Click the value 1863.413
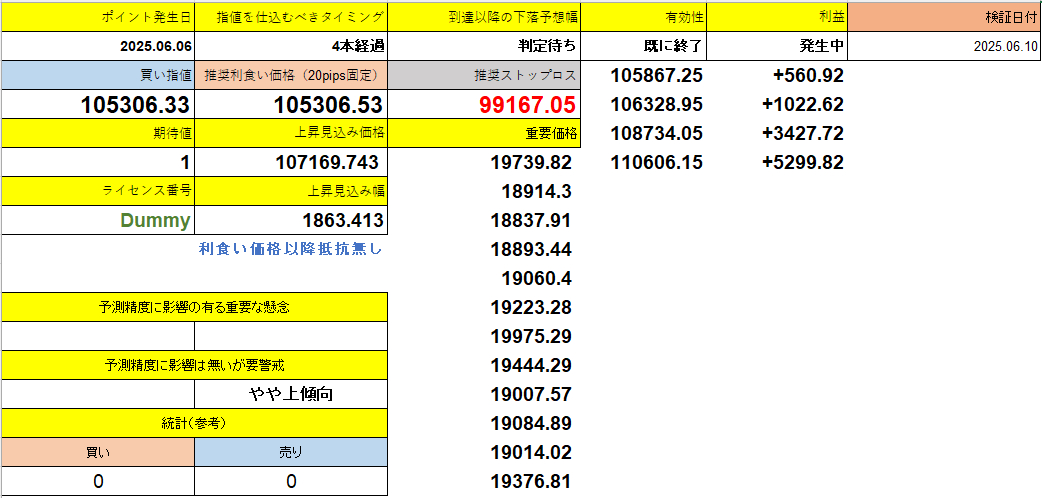The width and height of the screenshot is (1042, 498). [291, 220]
